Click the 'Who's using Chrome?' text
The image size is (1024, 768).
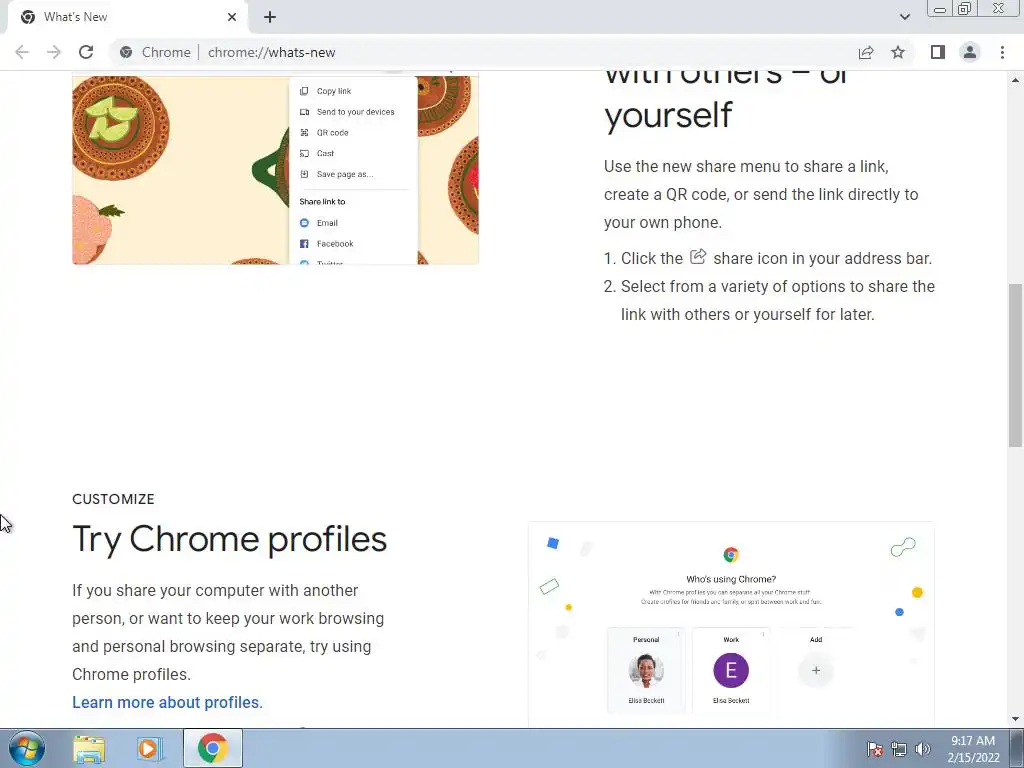731,579
